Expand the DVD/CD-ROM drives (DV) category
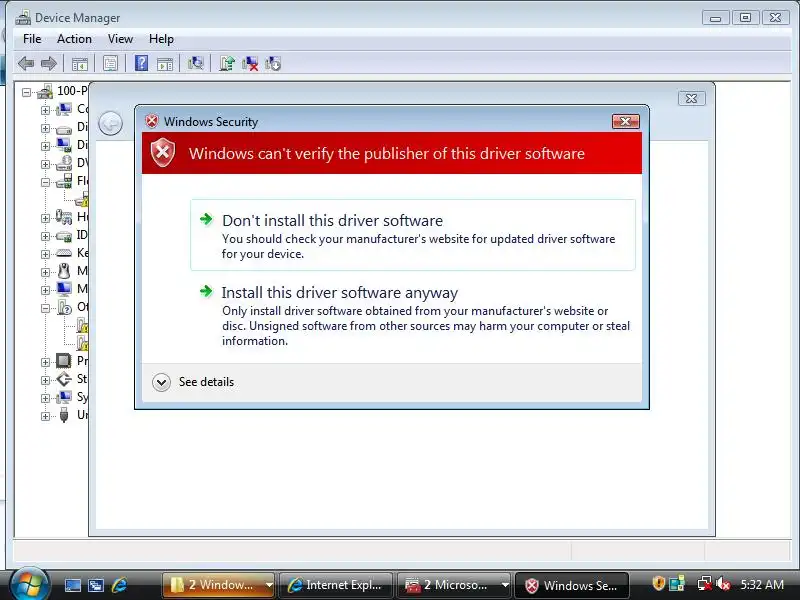The width and height of the screenshot is (800, 600). pos(45,164)
